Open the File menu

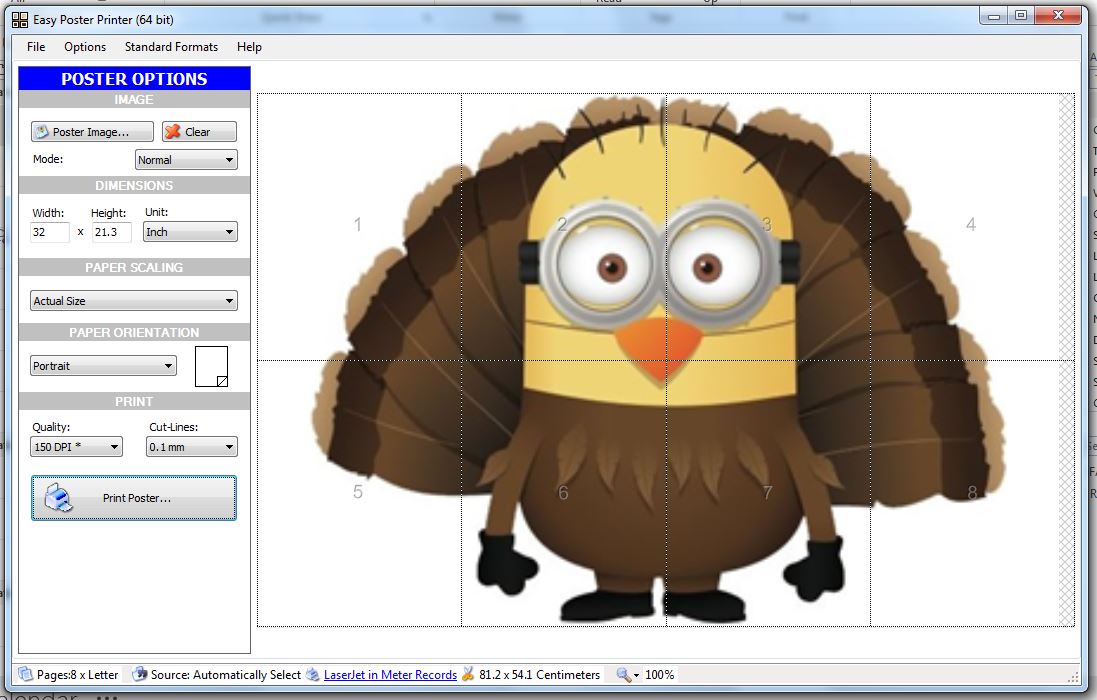click(x=36, y=47)
